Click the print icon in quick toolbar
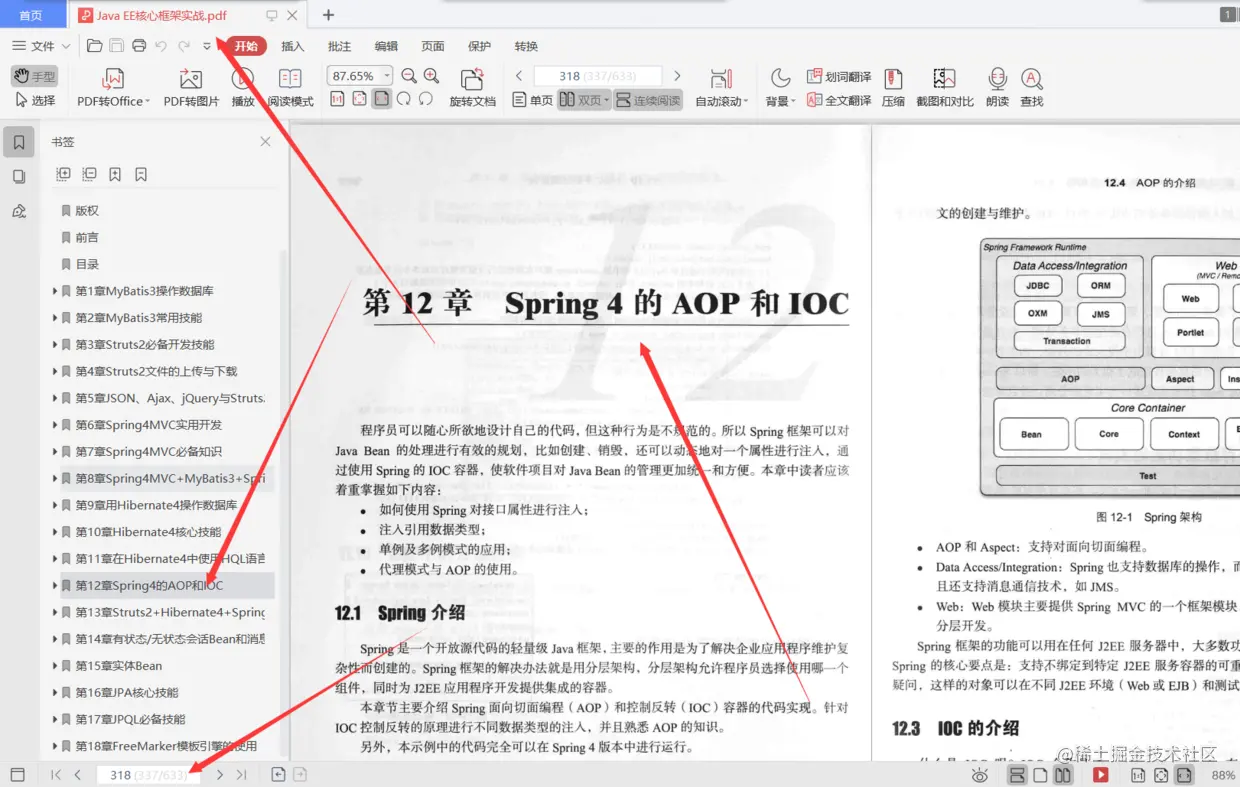 click(x=139, y=46)
